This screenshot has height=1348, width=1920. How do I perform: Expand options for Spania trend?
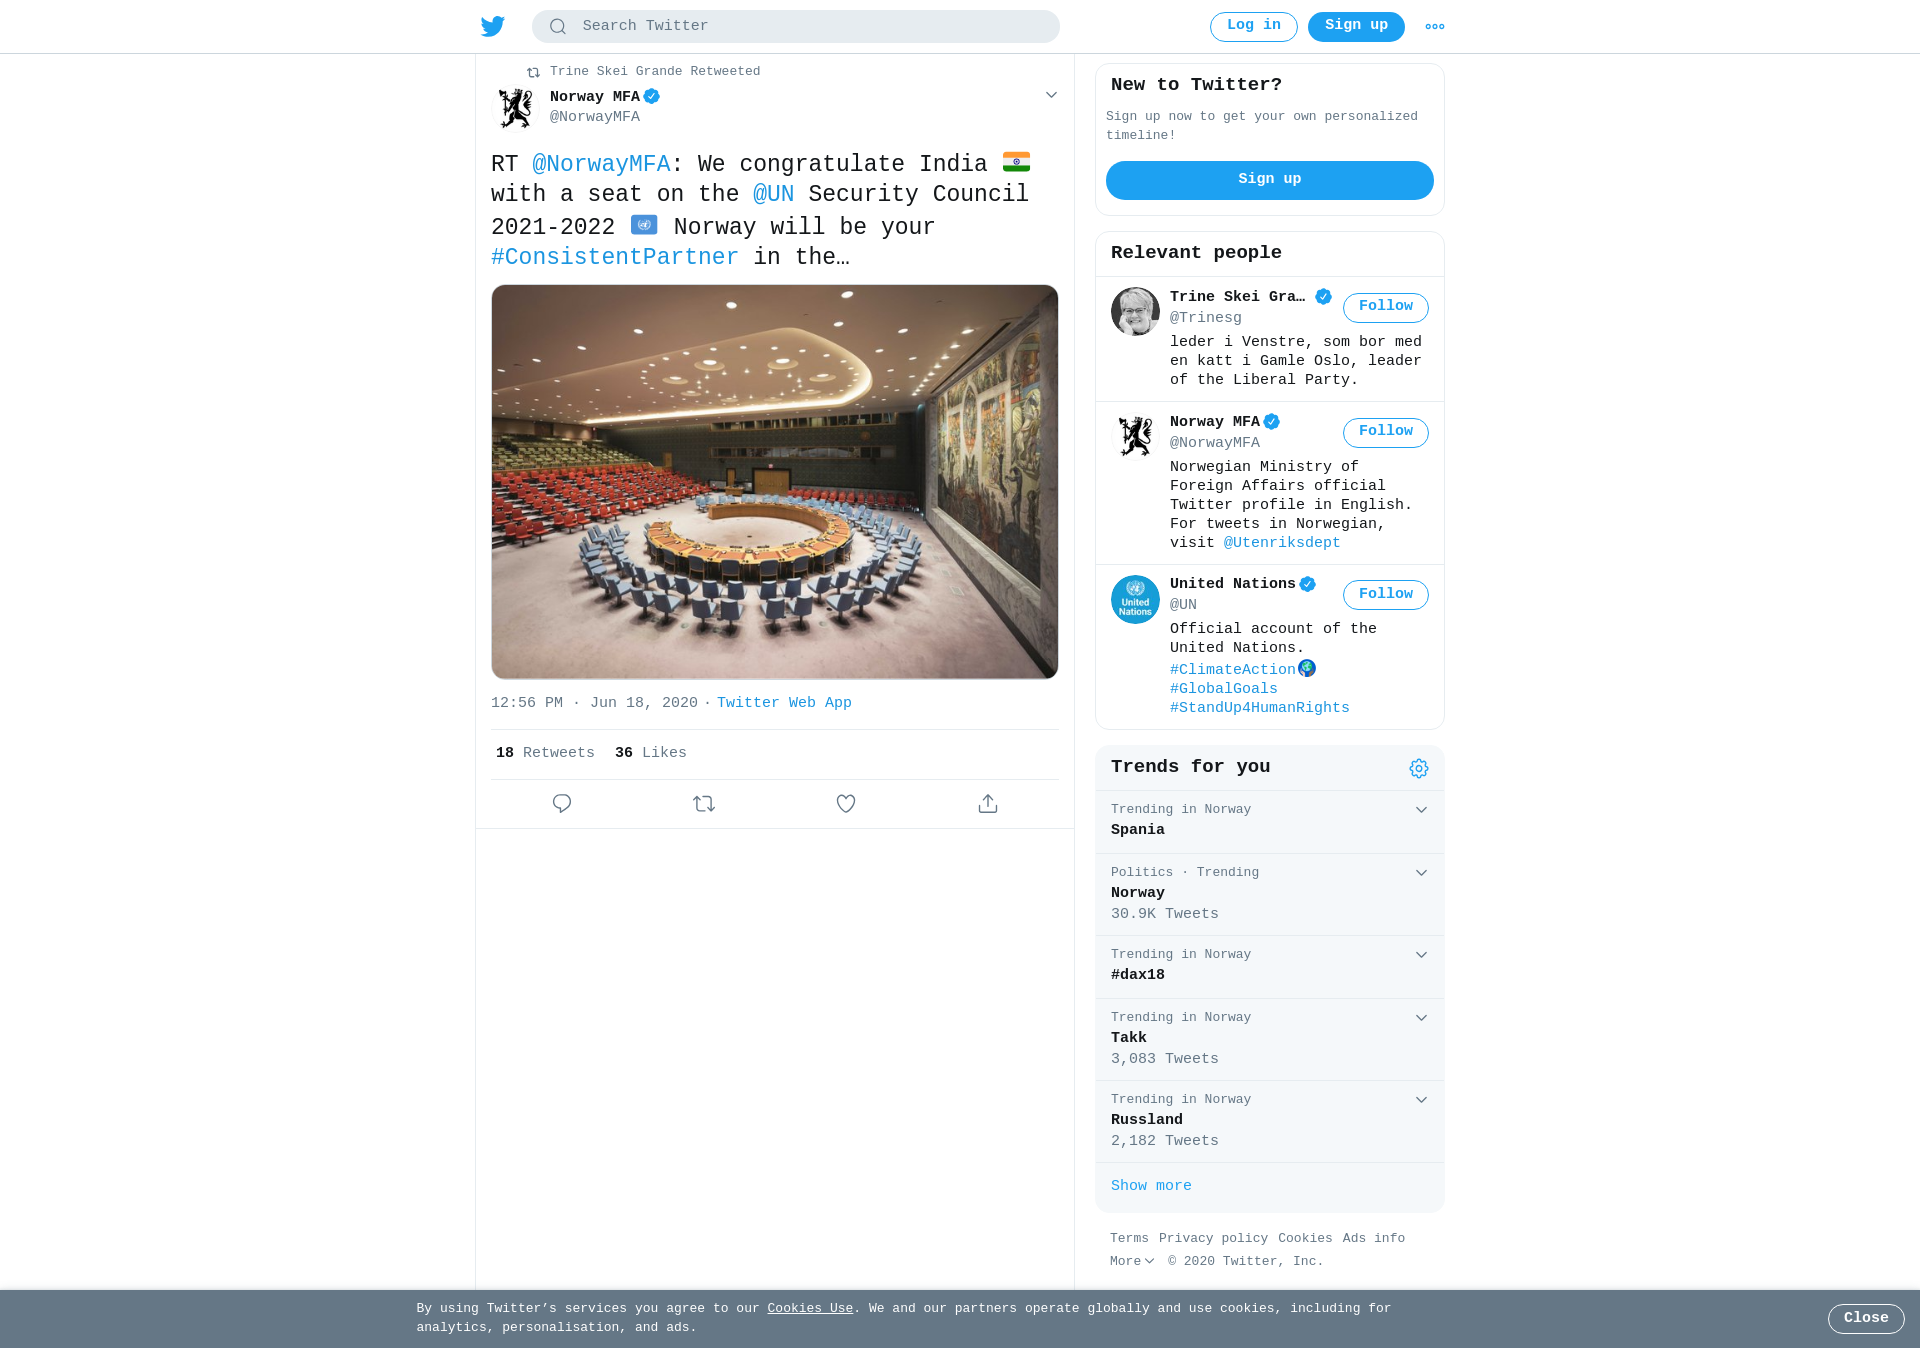[1421, 810]
